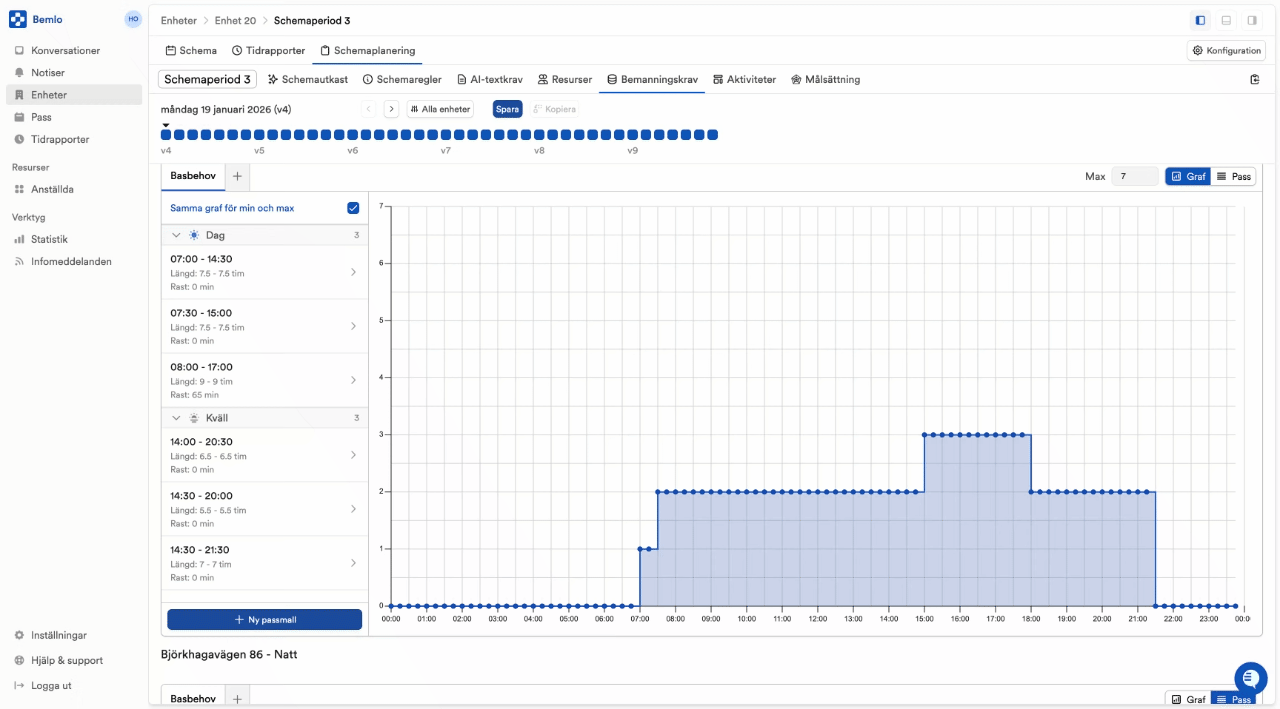
Task: Open the Resurser tab
Action: 565,79
